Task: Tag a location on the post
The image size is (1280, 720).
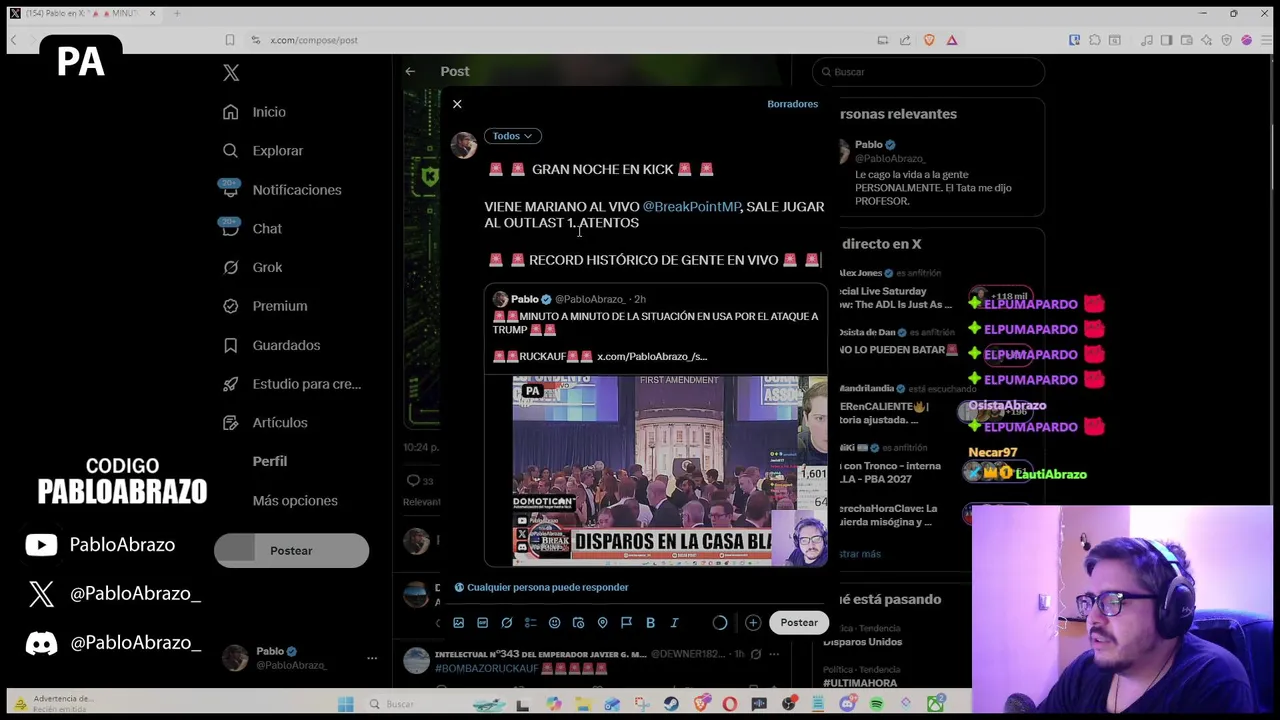Action: [x=602, y=623]
